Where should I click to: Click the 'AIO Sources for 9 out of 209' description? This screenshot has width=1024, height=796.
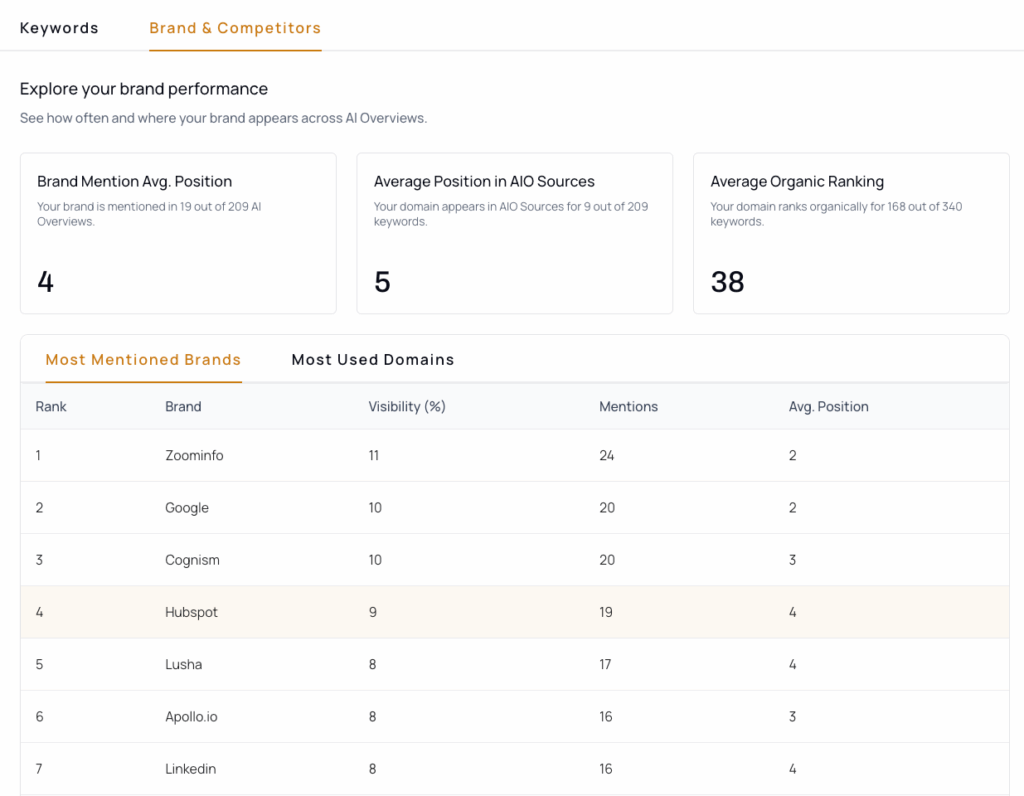point(511,214)
